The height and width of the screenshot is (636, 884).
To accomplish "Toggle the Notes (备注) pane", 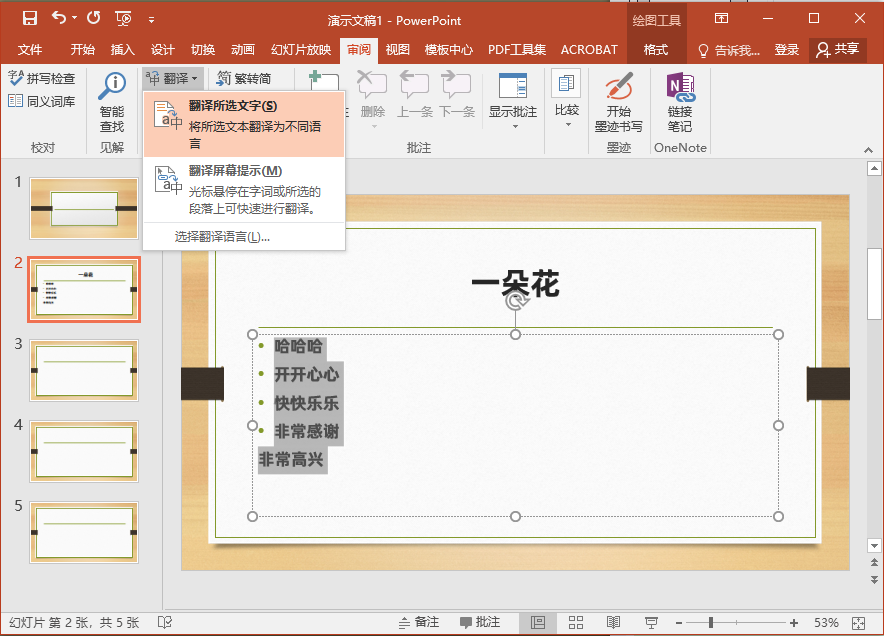I will click(x=418, y=622).
